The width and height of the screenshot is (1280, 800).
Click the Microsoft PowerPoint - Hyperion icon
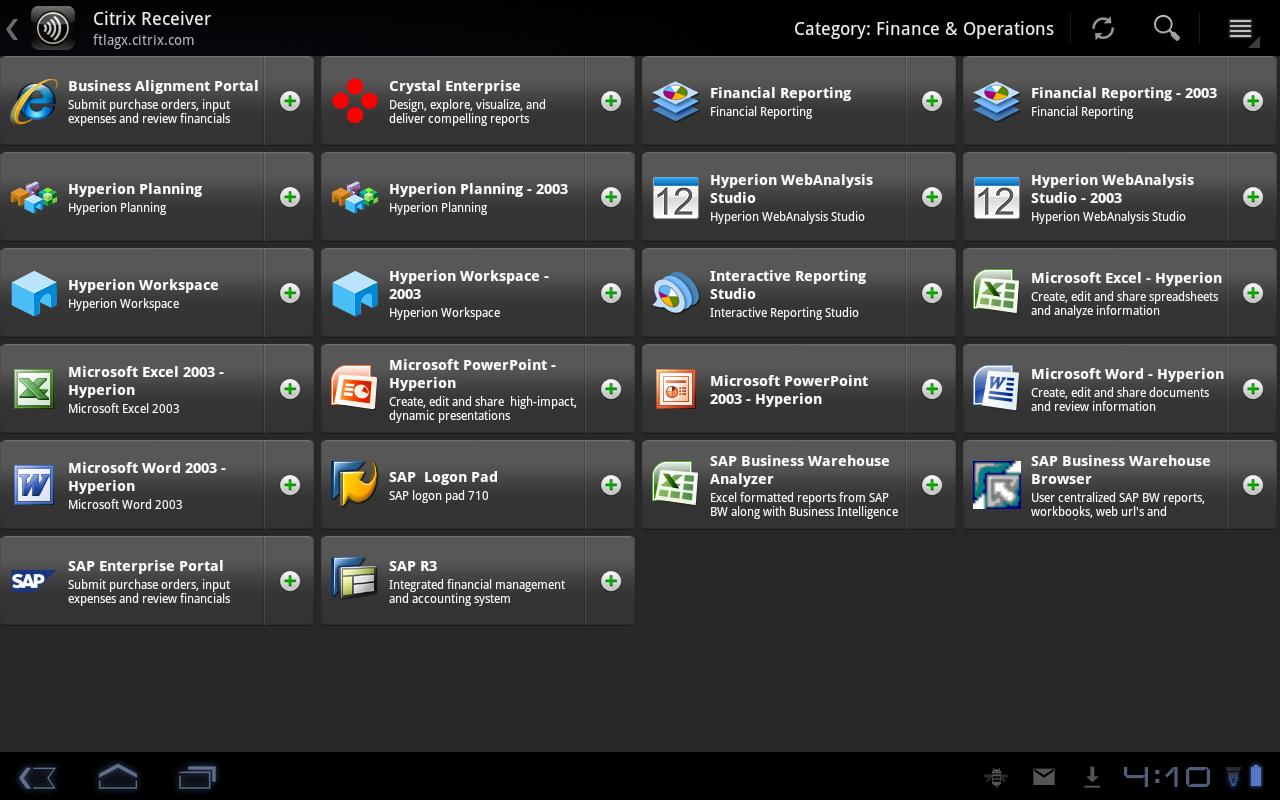point(355,388)
